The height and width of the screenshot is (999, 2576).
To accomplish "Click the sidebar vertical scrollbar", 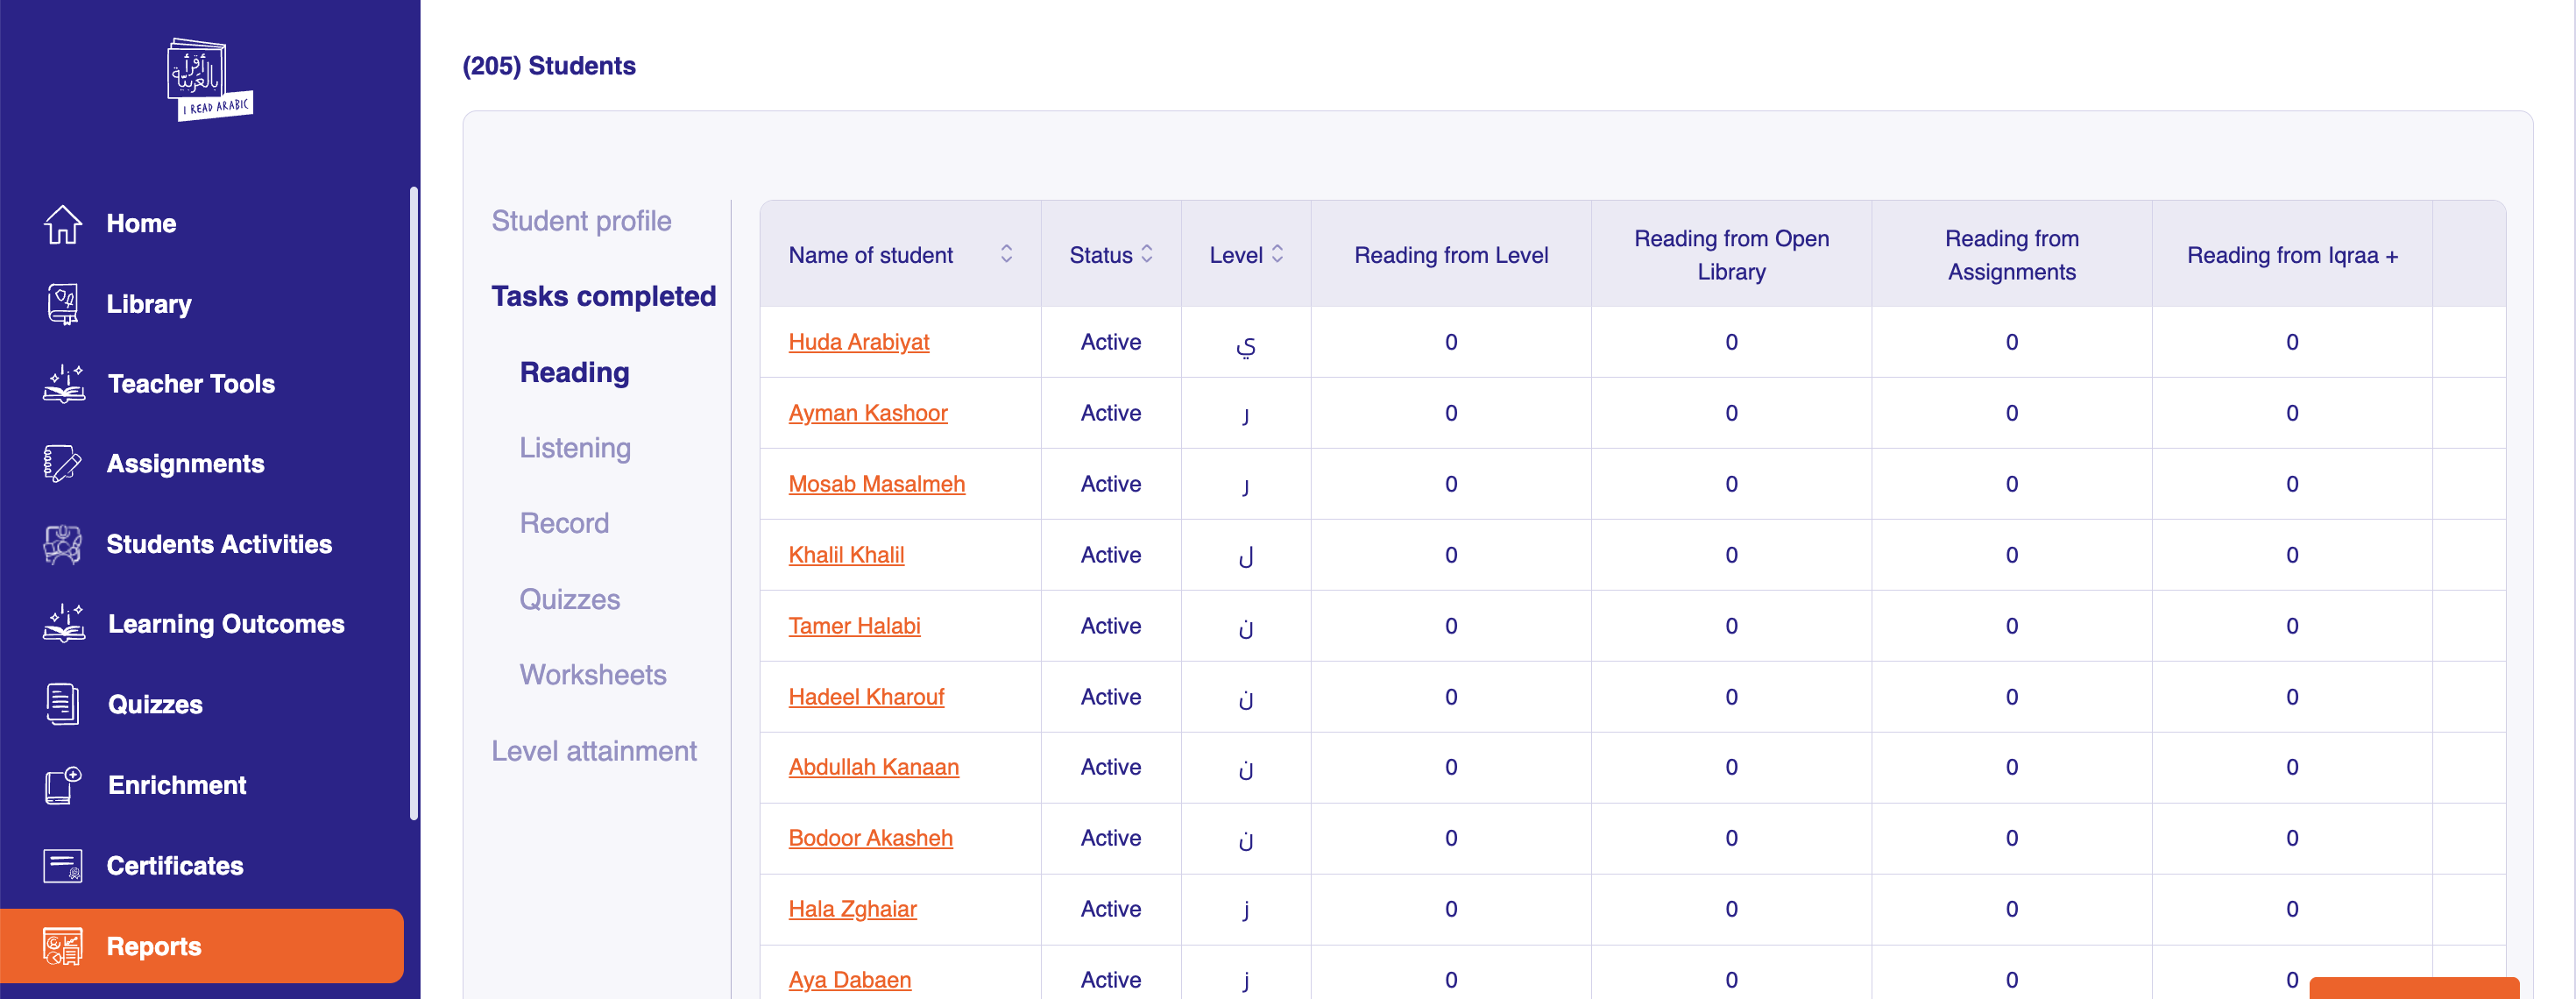I will [413, 500].
